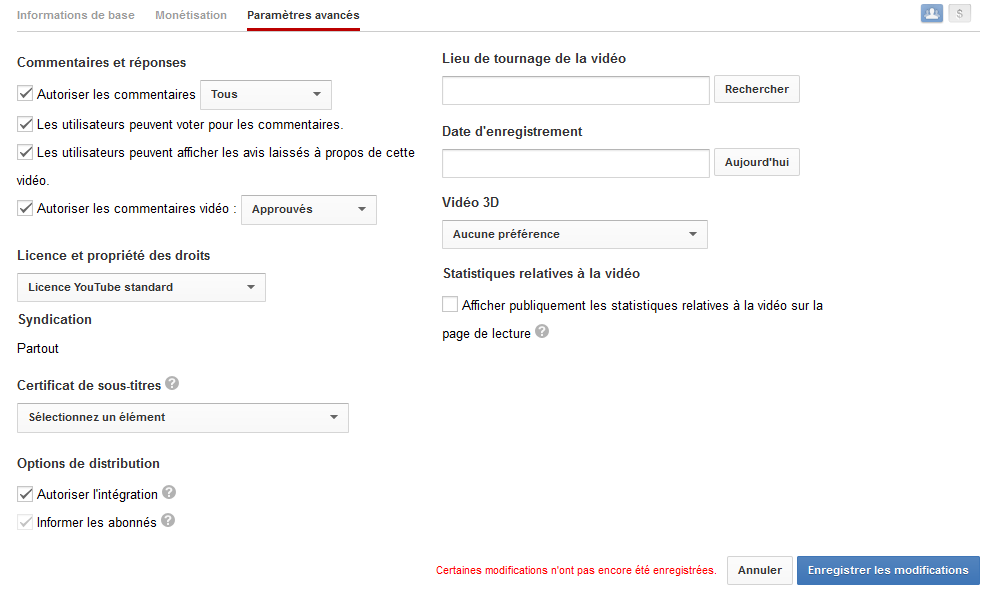
Task: Click Enregistrer les modifications button
Action: [888, 571]
